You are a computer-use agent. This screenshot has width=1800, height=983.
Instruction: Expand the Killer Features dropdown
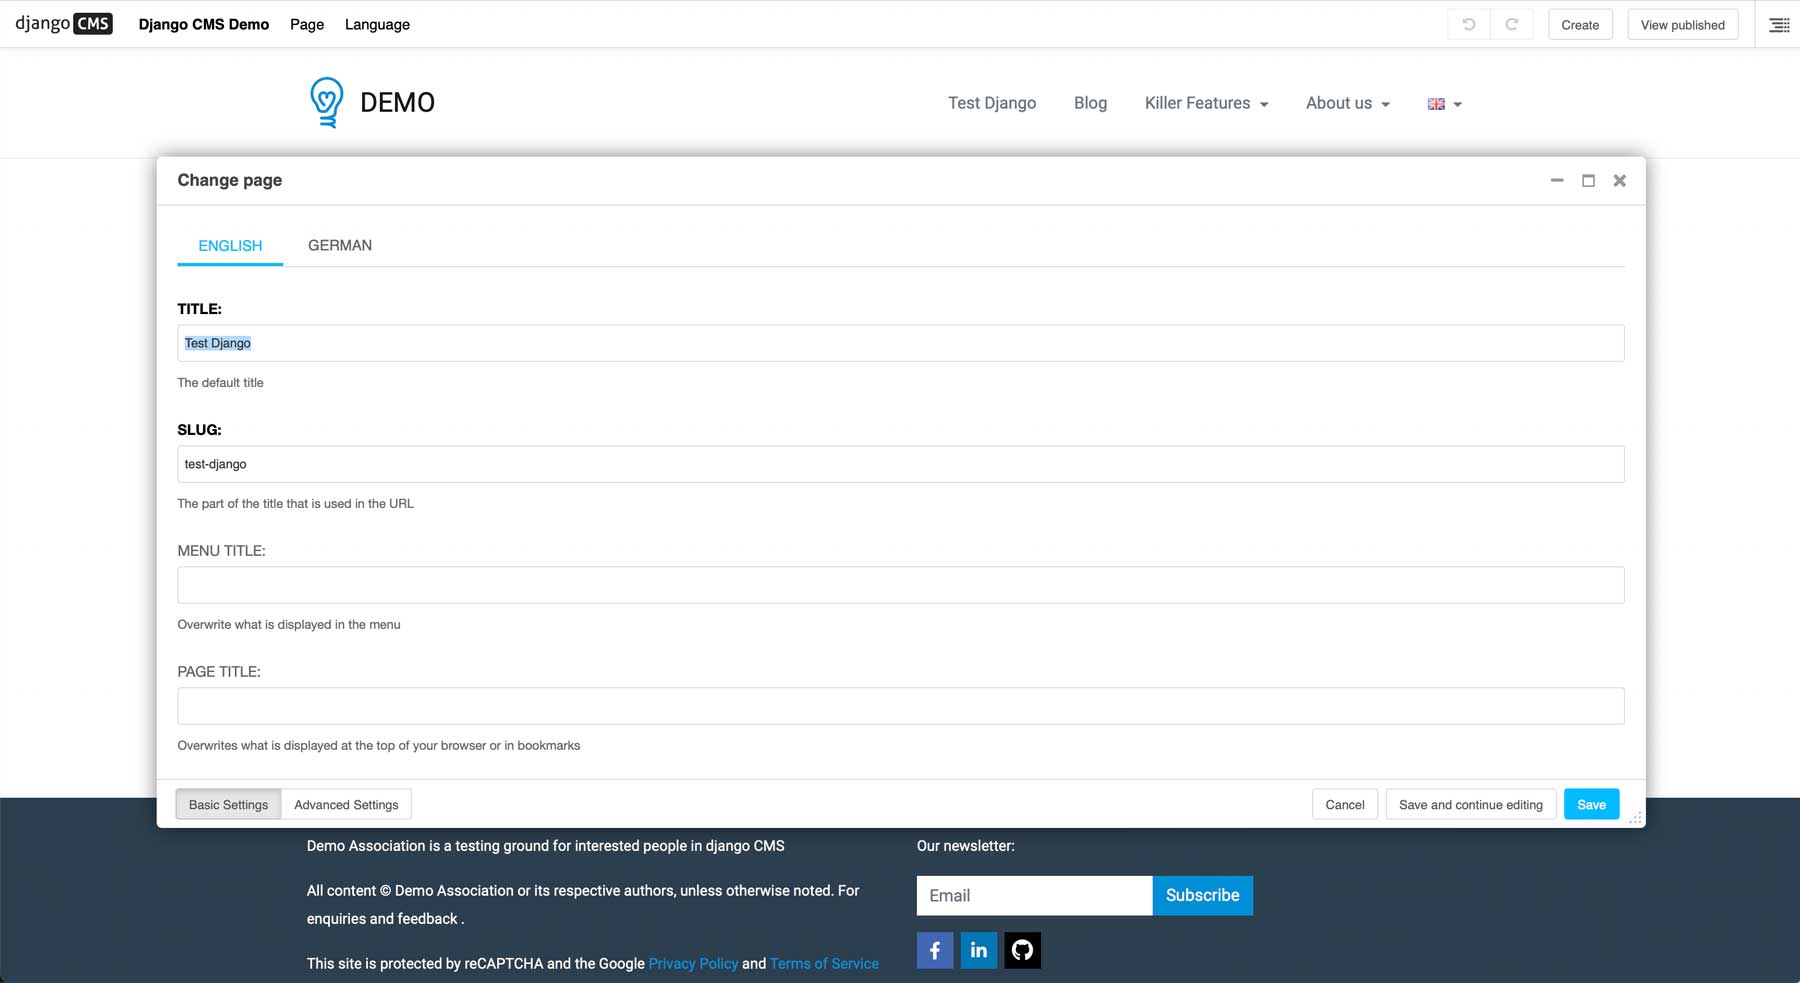pyautogui.click(x=1205, y=103)
